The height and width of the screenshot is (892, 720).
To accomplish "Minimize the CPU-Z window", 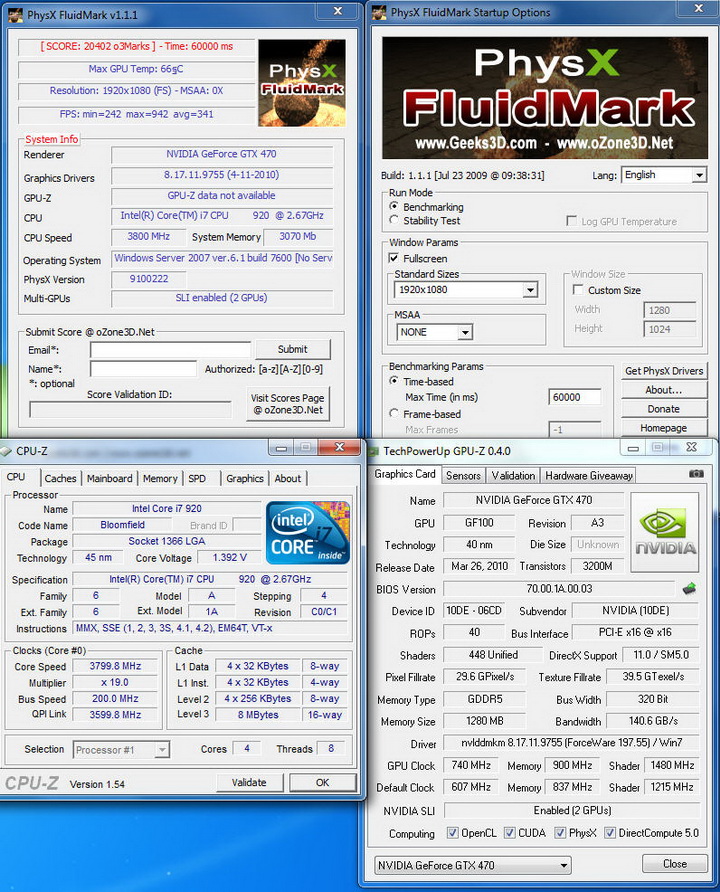I will click(281, 448).
